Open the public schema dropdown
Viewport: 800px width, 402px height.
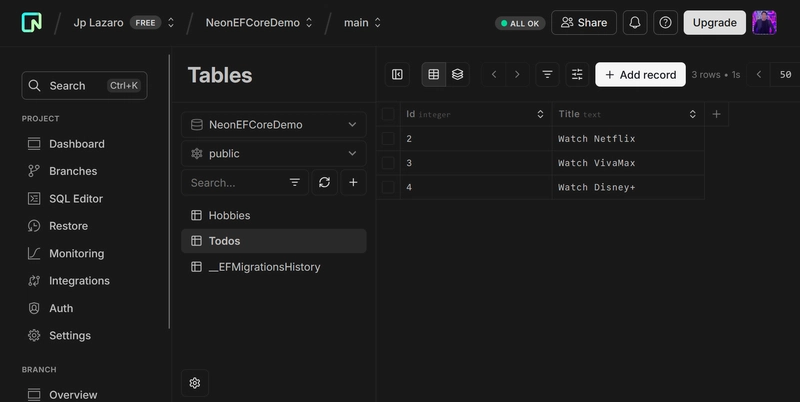click(x=274, y=154)
